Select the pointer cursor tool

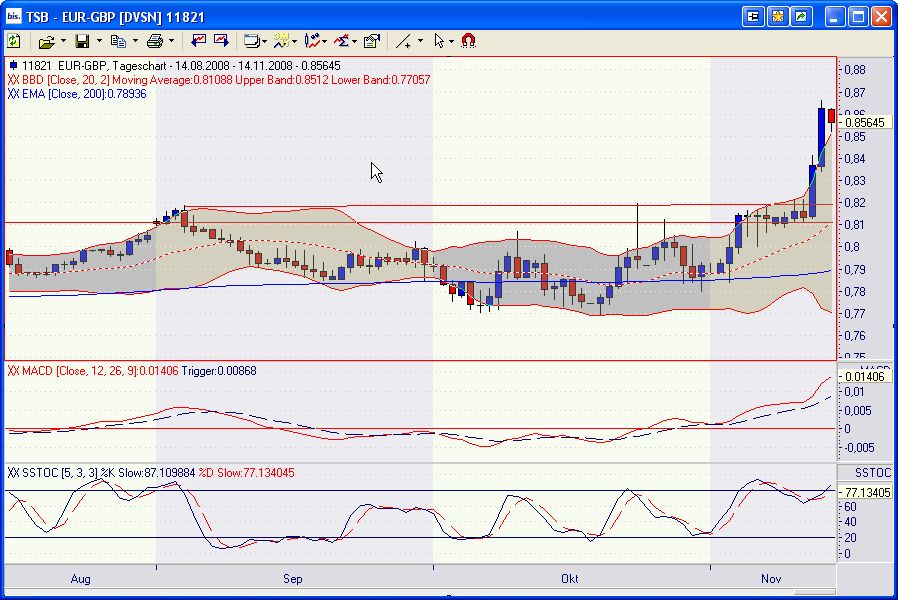point(440,41)
